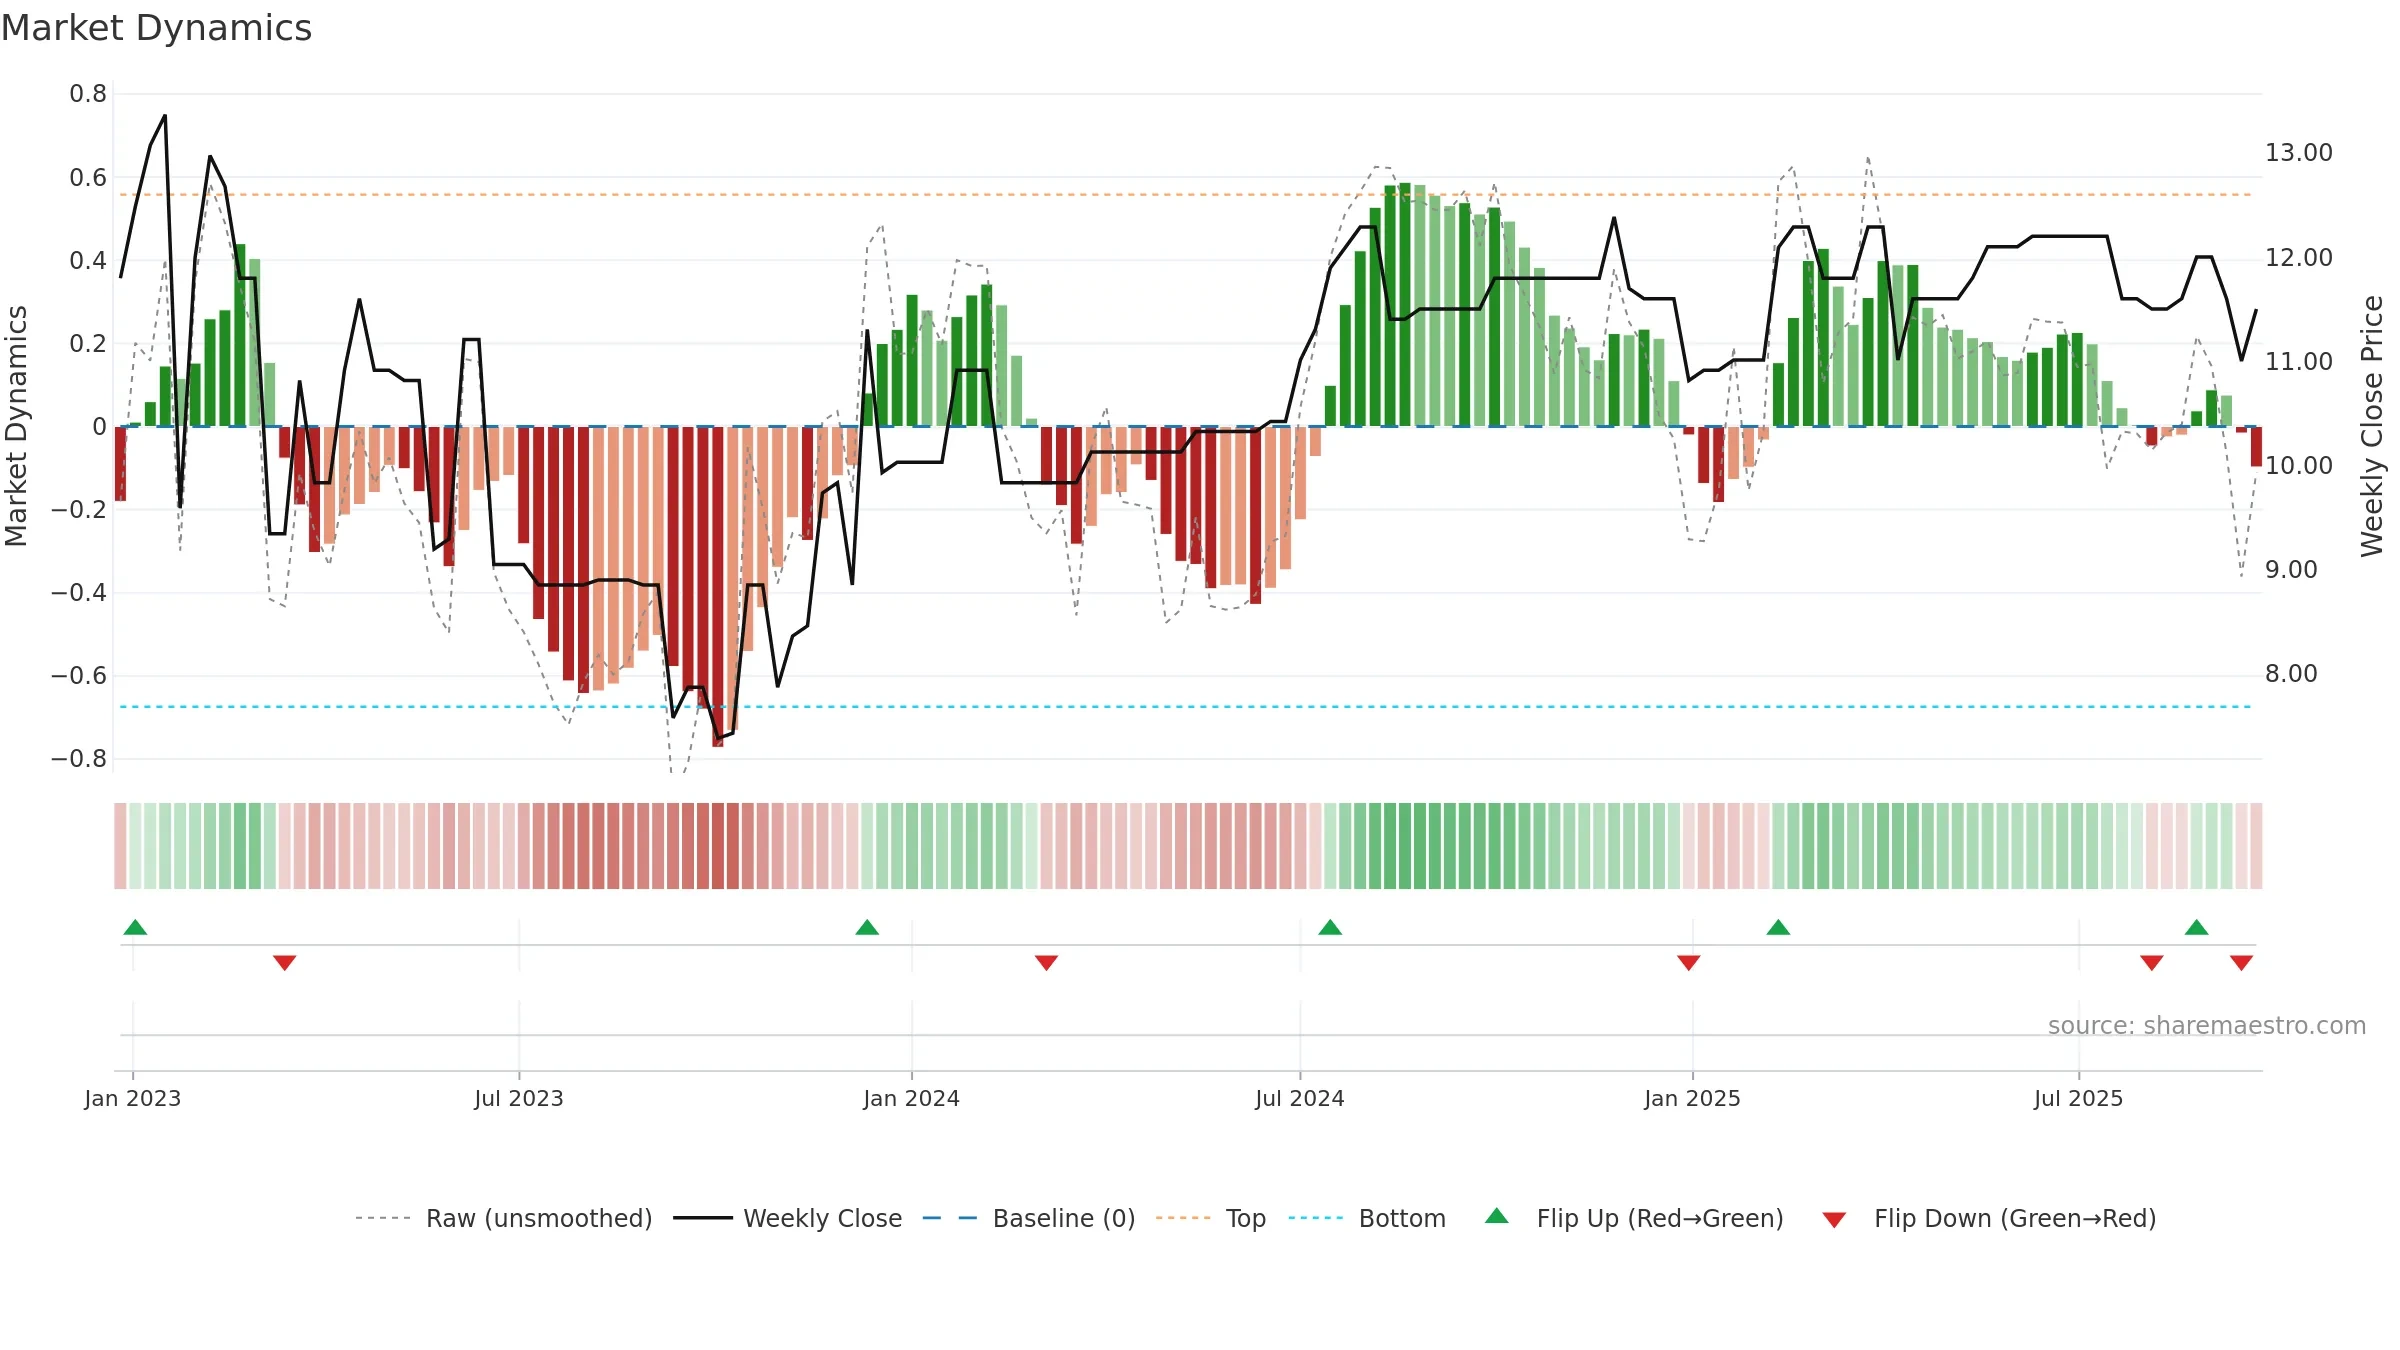Toggle the Weekly Close legend entry
Viewport: 2400px width, 1350px height.
pos(787,1218)
